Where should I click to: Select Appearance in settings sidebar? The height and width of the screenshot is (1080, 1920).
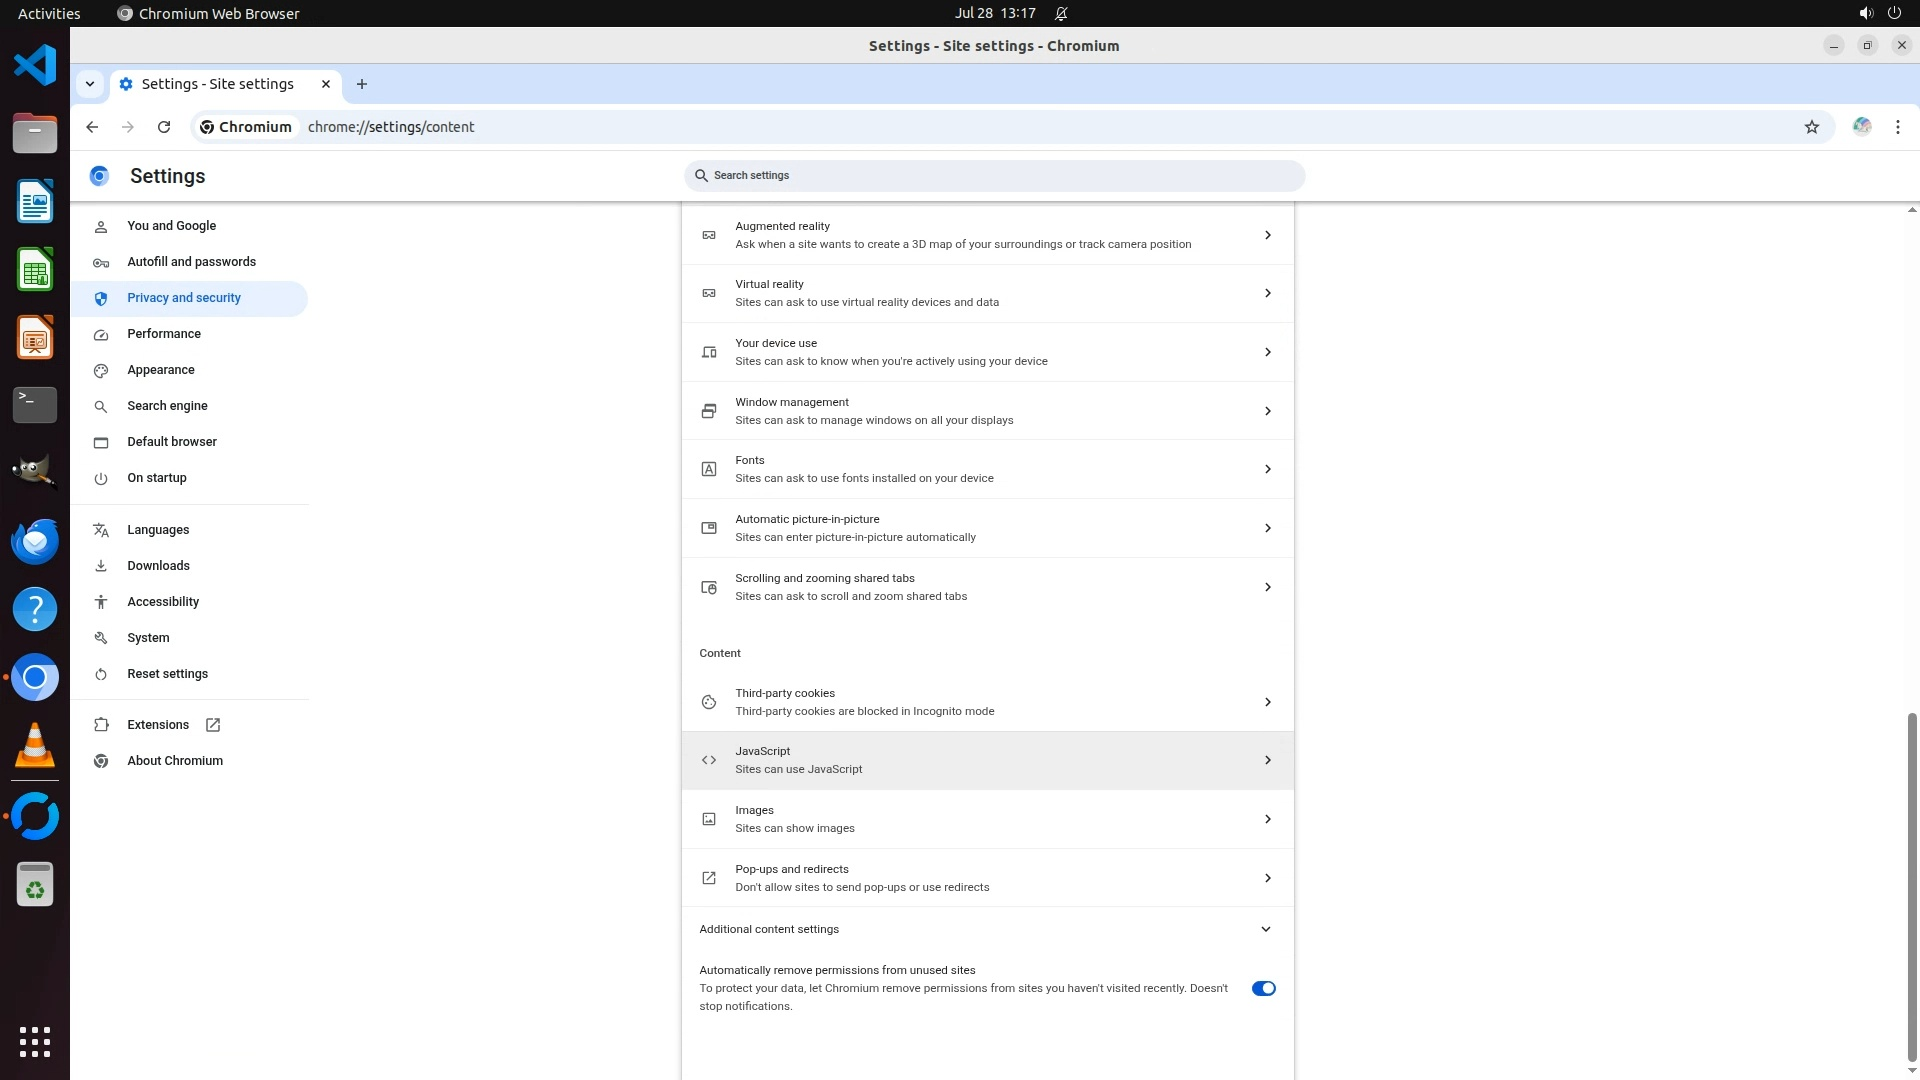click(x=161, y=370)
